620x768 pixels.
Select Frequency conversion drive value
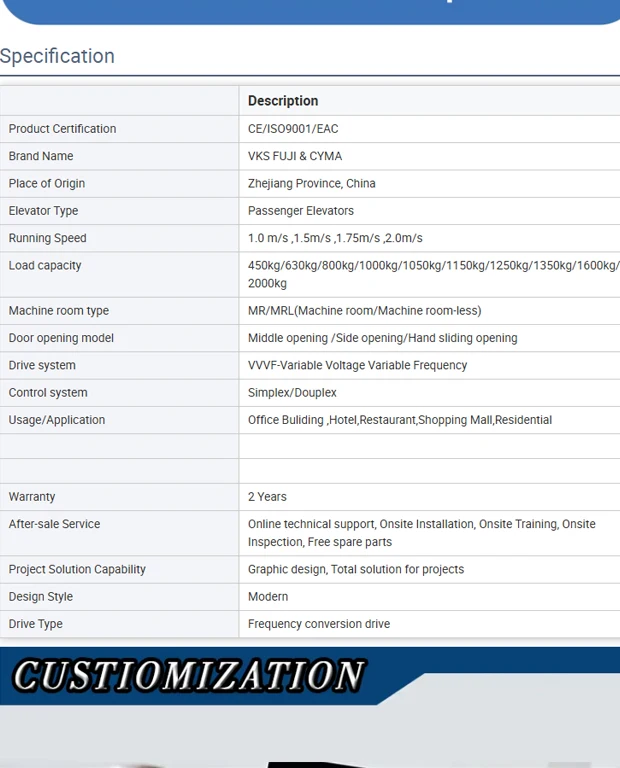pos(319,624)
